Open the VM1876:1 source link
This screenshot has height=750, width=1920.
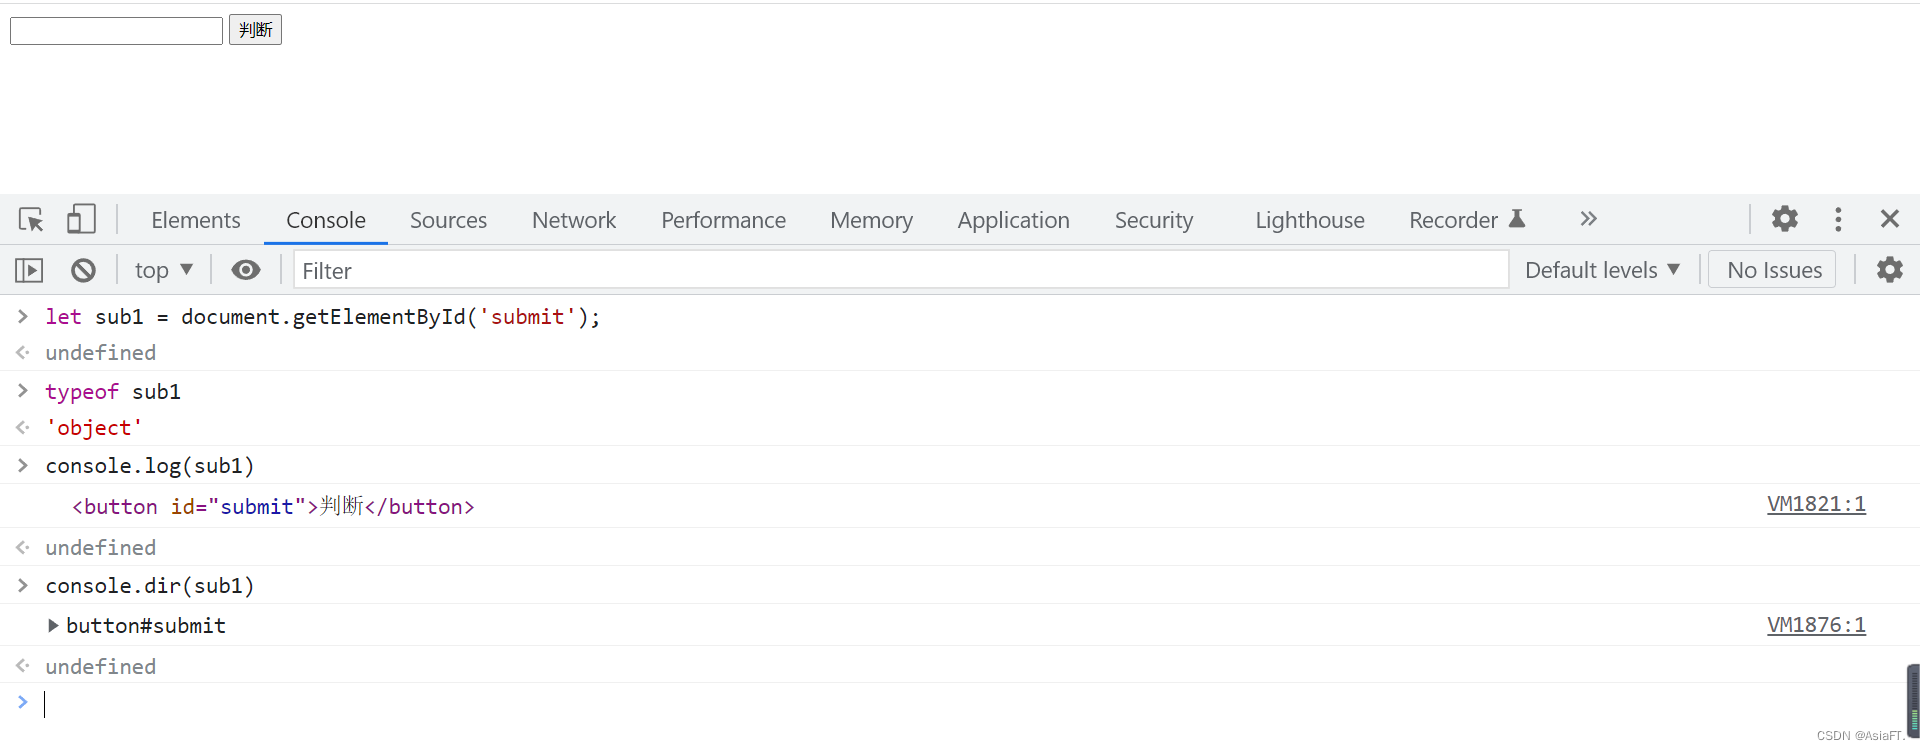tap(1816, 625)
